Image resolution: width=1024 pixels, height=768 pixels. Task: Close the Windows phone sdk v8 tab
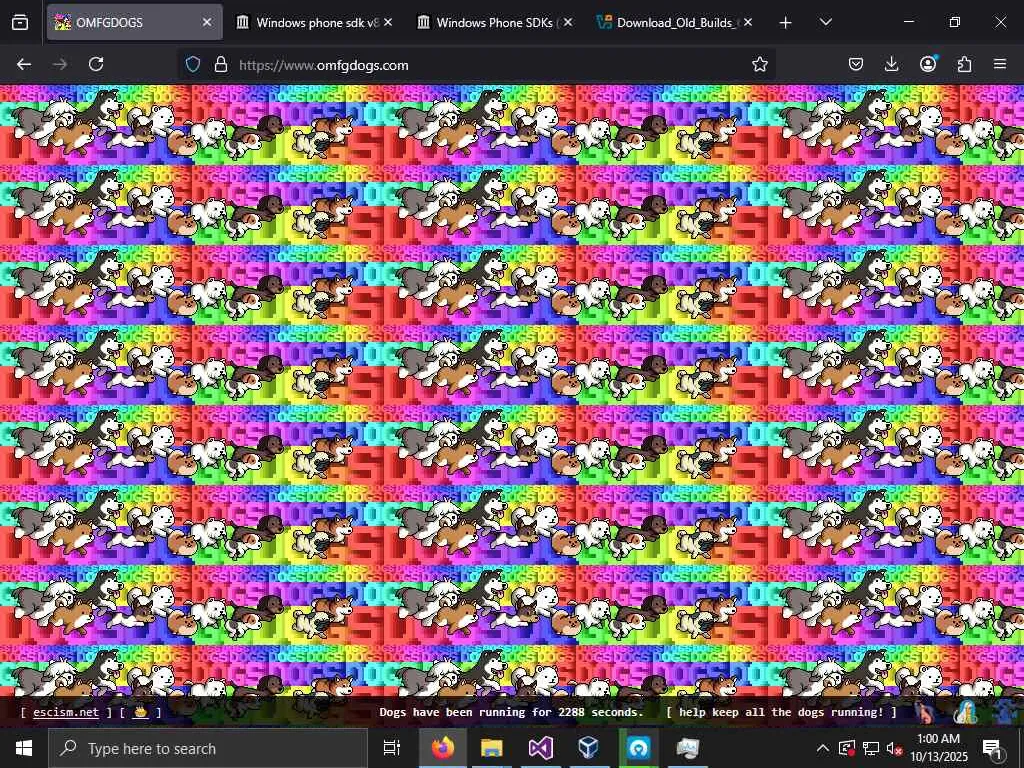pos(388,22)
